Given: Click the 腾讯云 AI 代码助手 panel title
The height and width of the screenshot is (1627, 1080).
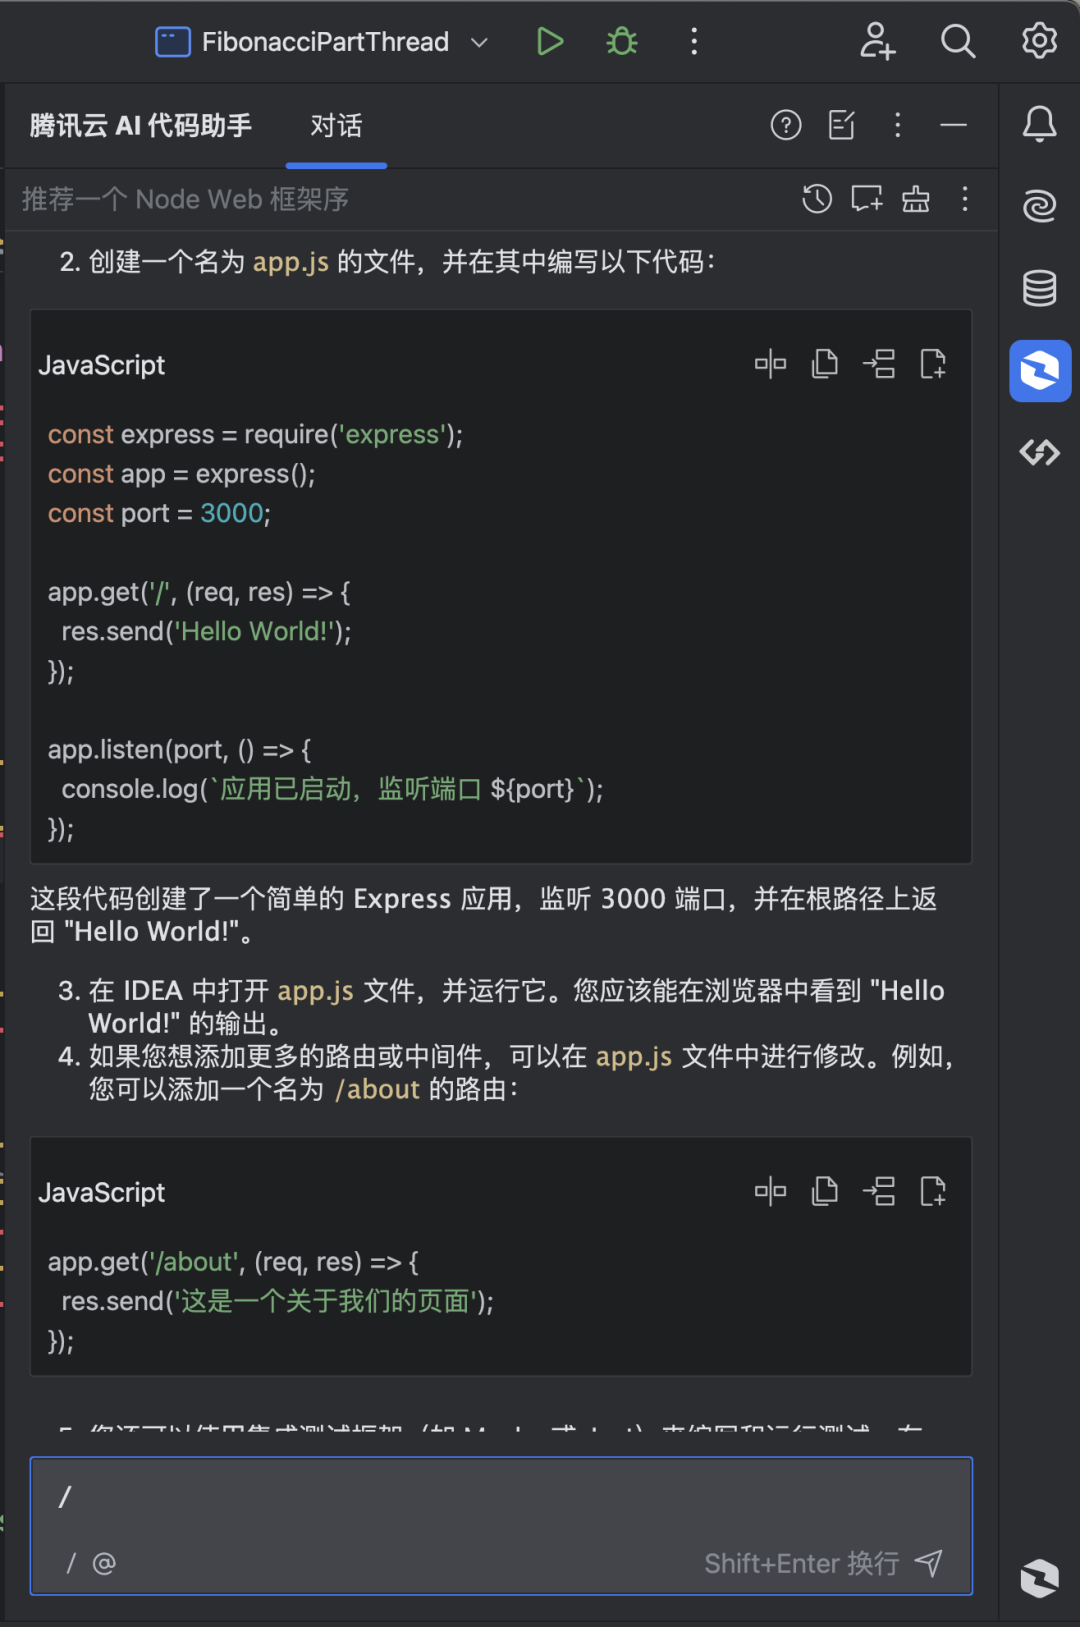Looking at the screenshot, I should click(x=141, y=126).
